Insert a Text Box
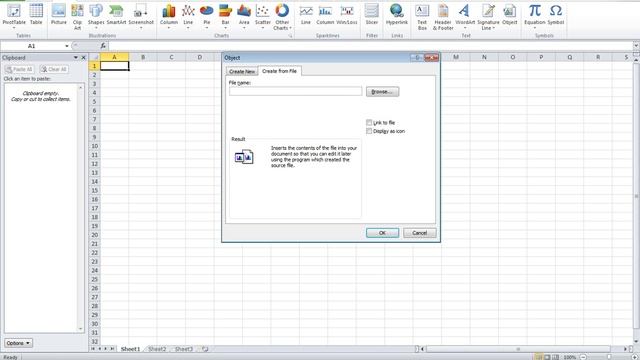640x360 pixels. (x=422, y=16)
